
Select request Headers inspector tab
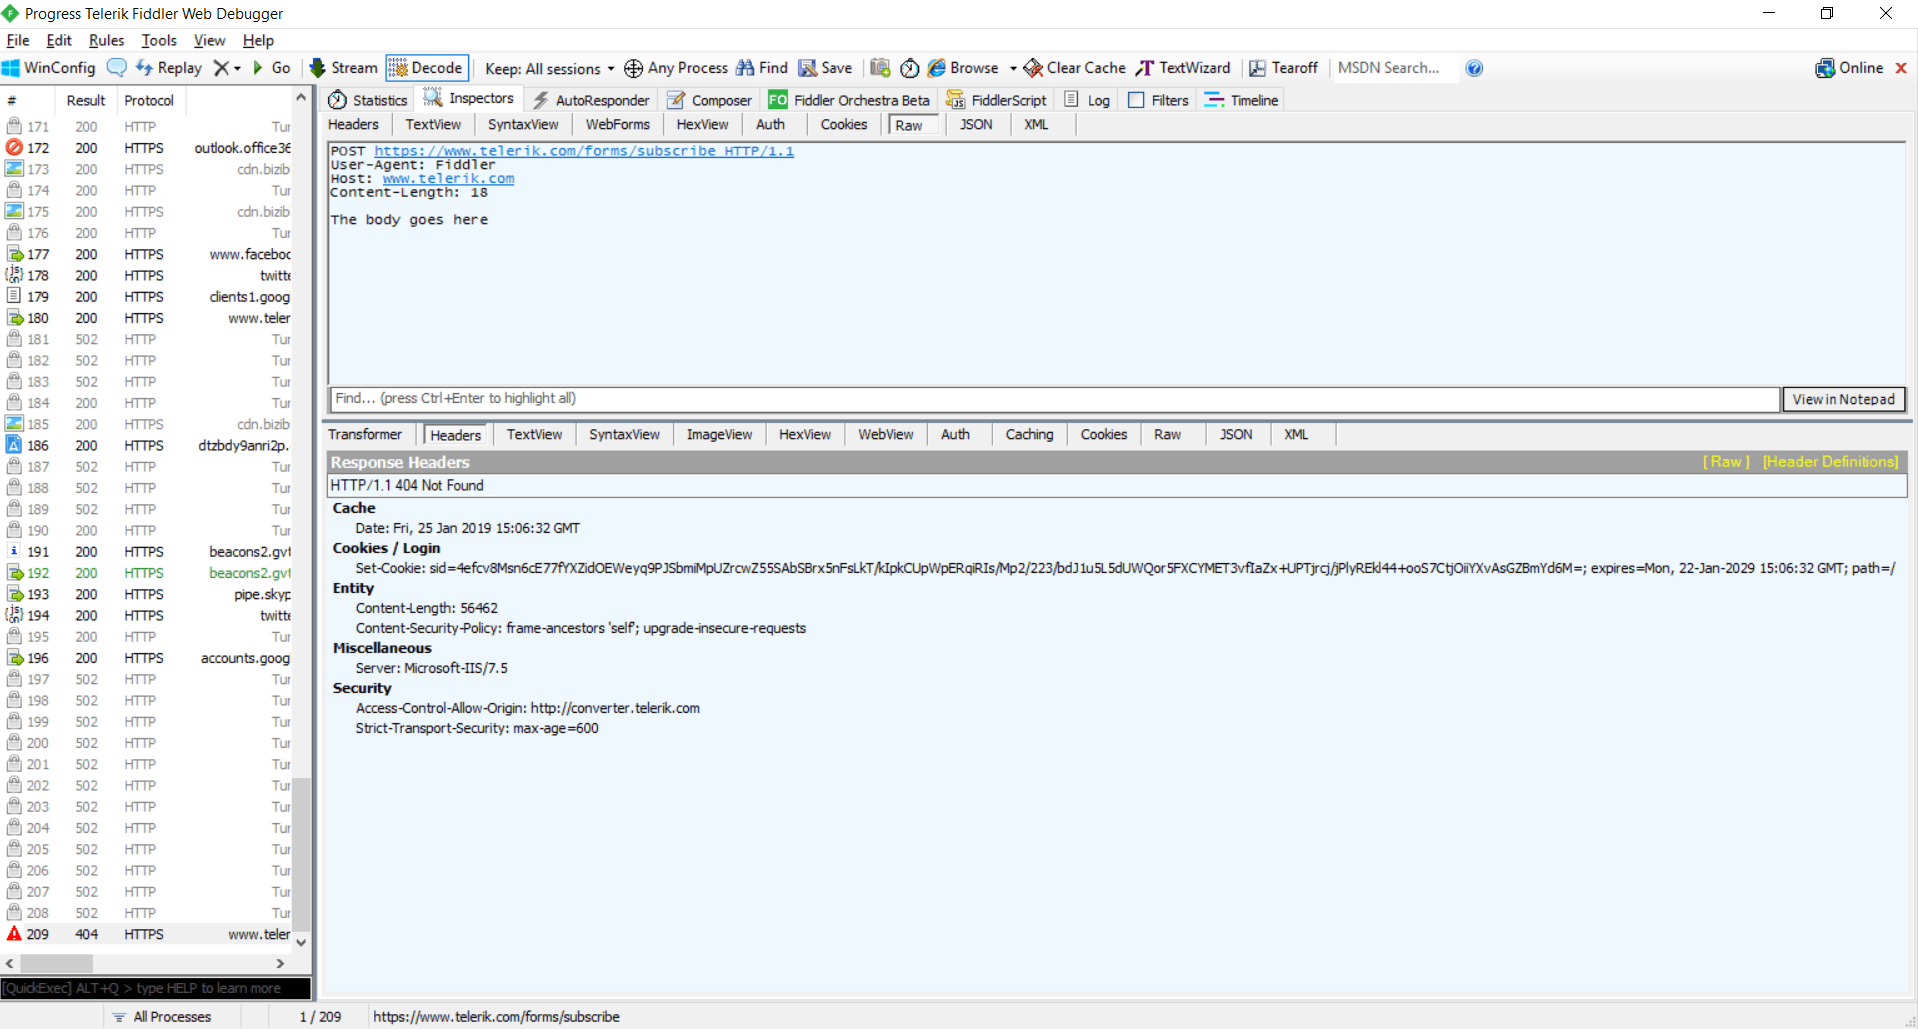coord(353,125)
